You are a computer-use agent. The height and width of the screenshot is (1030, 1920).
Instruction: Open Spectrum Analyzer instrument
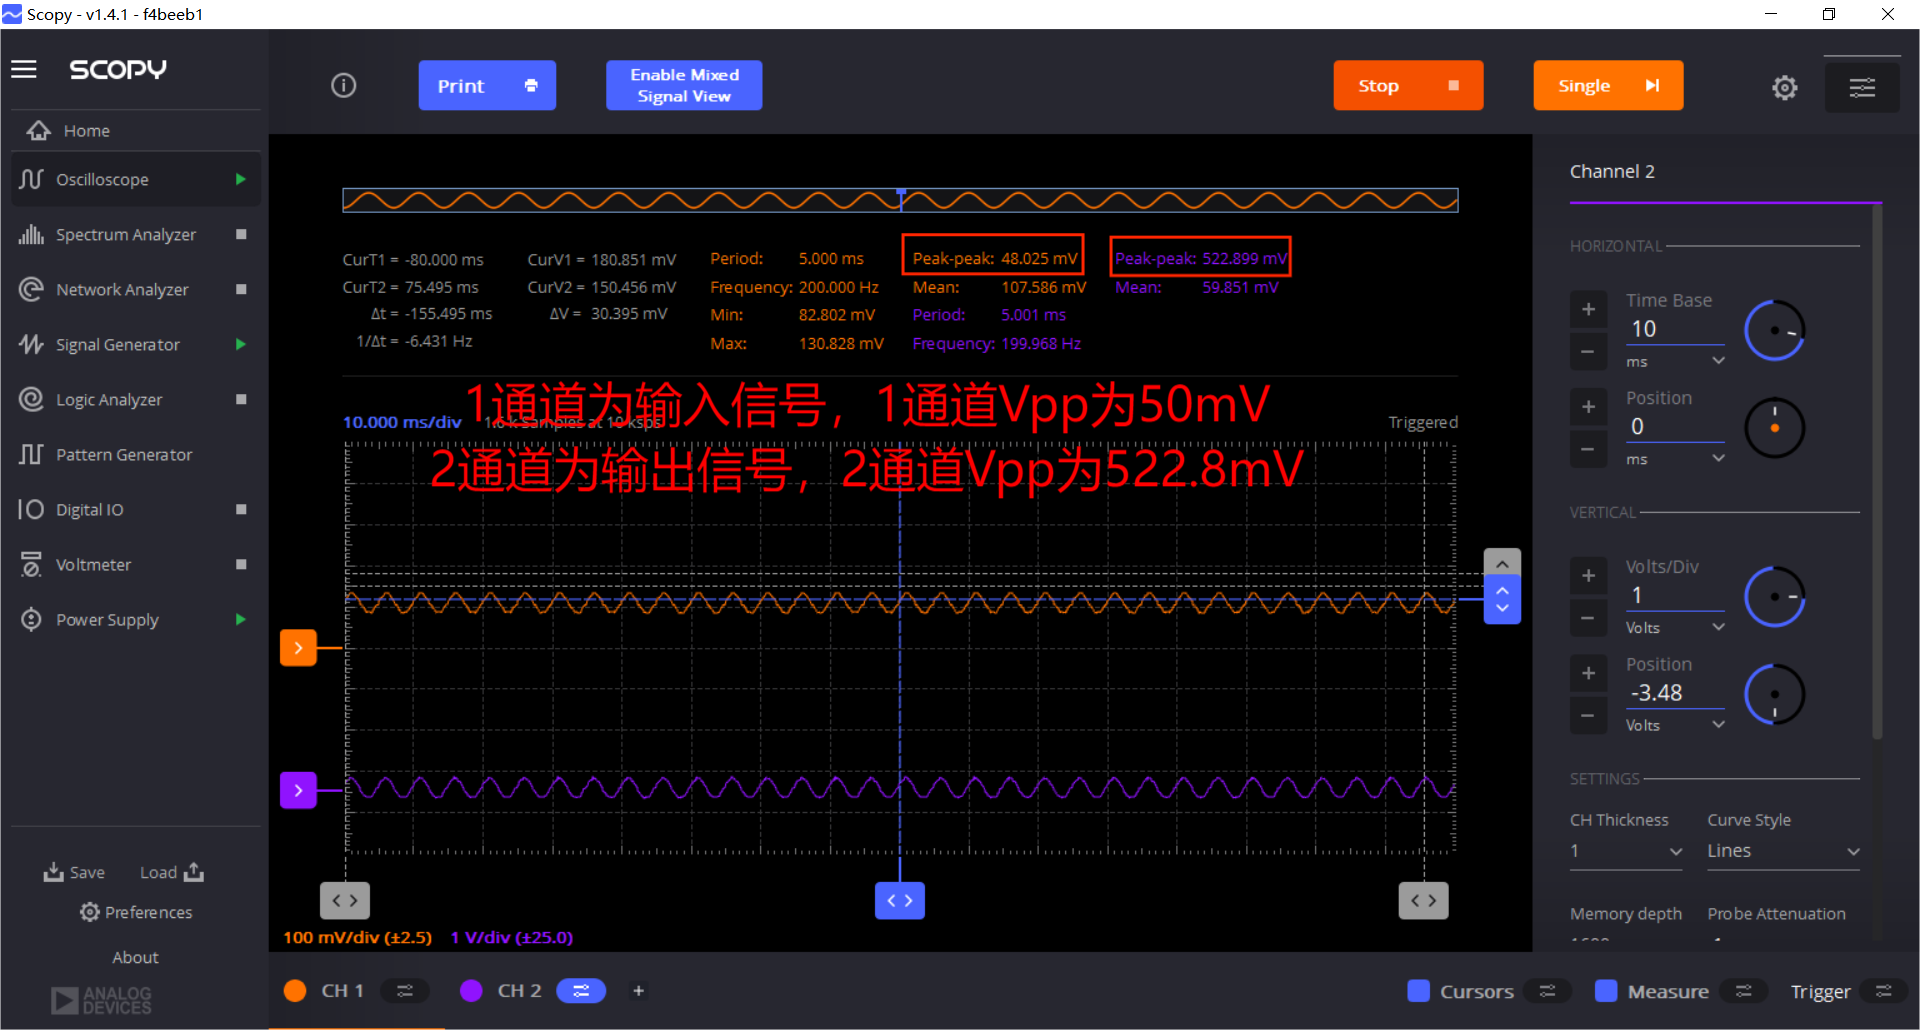pyautogui.click(x=126, y=235)
